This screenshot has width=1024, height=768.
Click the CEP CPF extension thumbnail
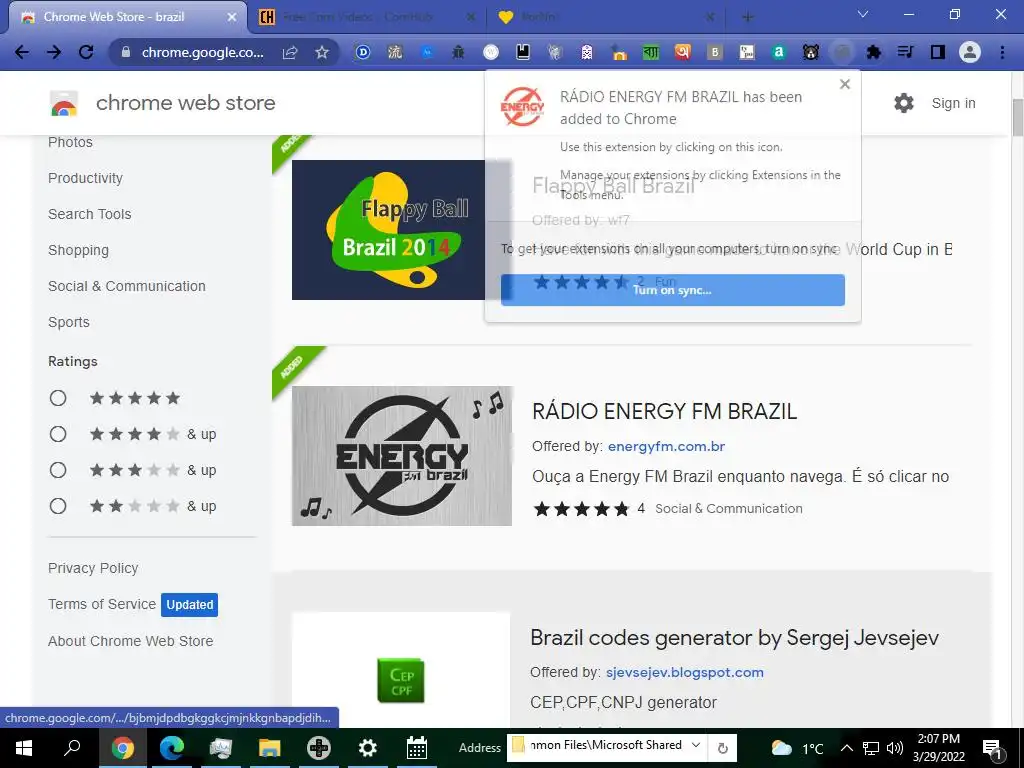click(x=401, y=680)
